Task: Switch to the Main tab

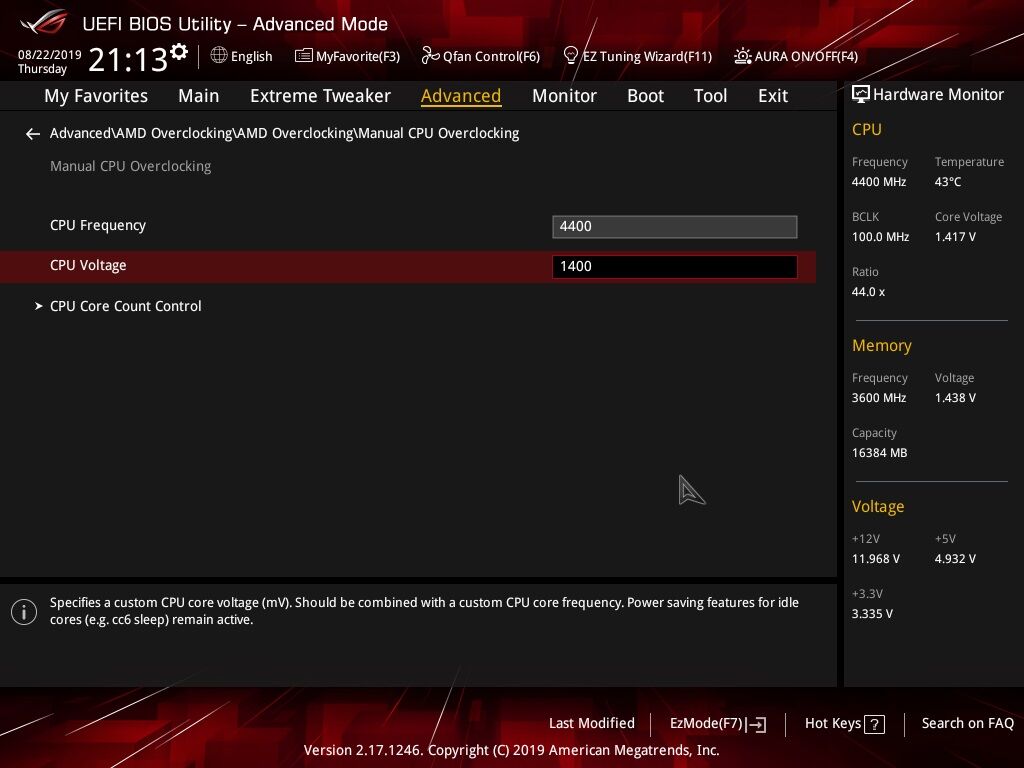Action: pyautogui.click(x=199, y=96)
